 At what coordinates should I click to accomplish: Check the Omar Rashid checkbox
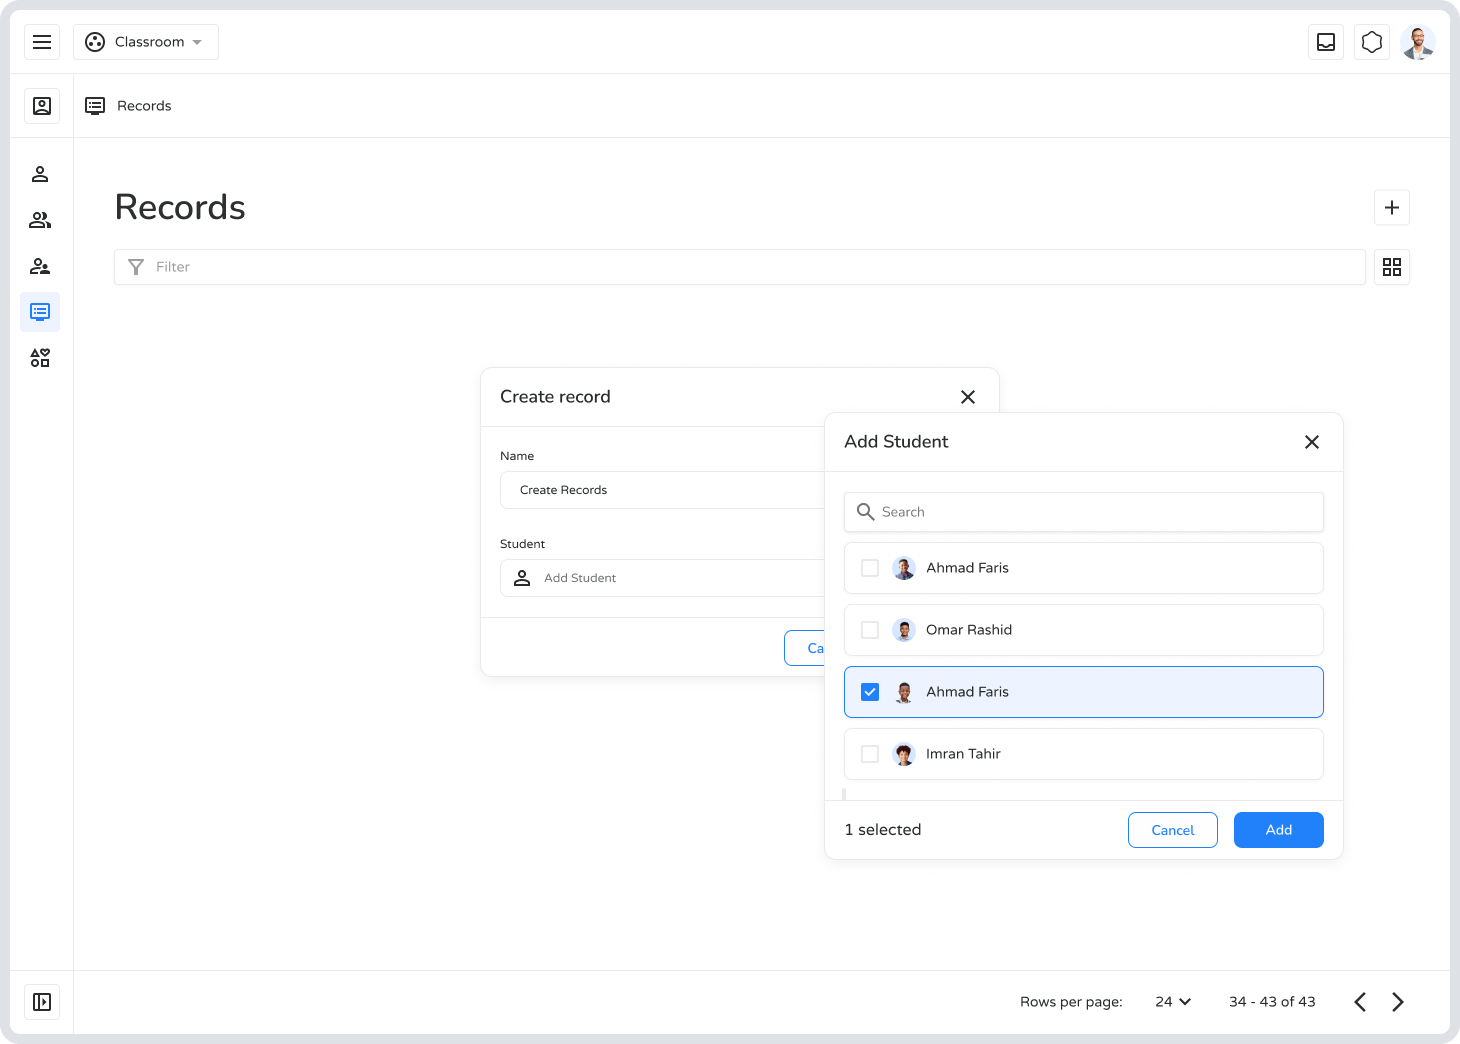870,630
